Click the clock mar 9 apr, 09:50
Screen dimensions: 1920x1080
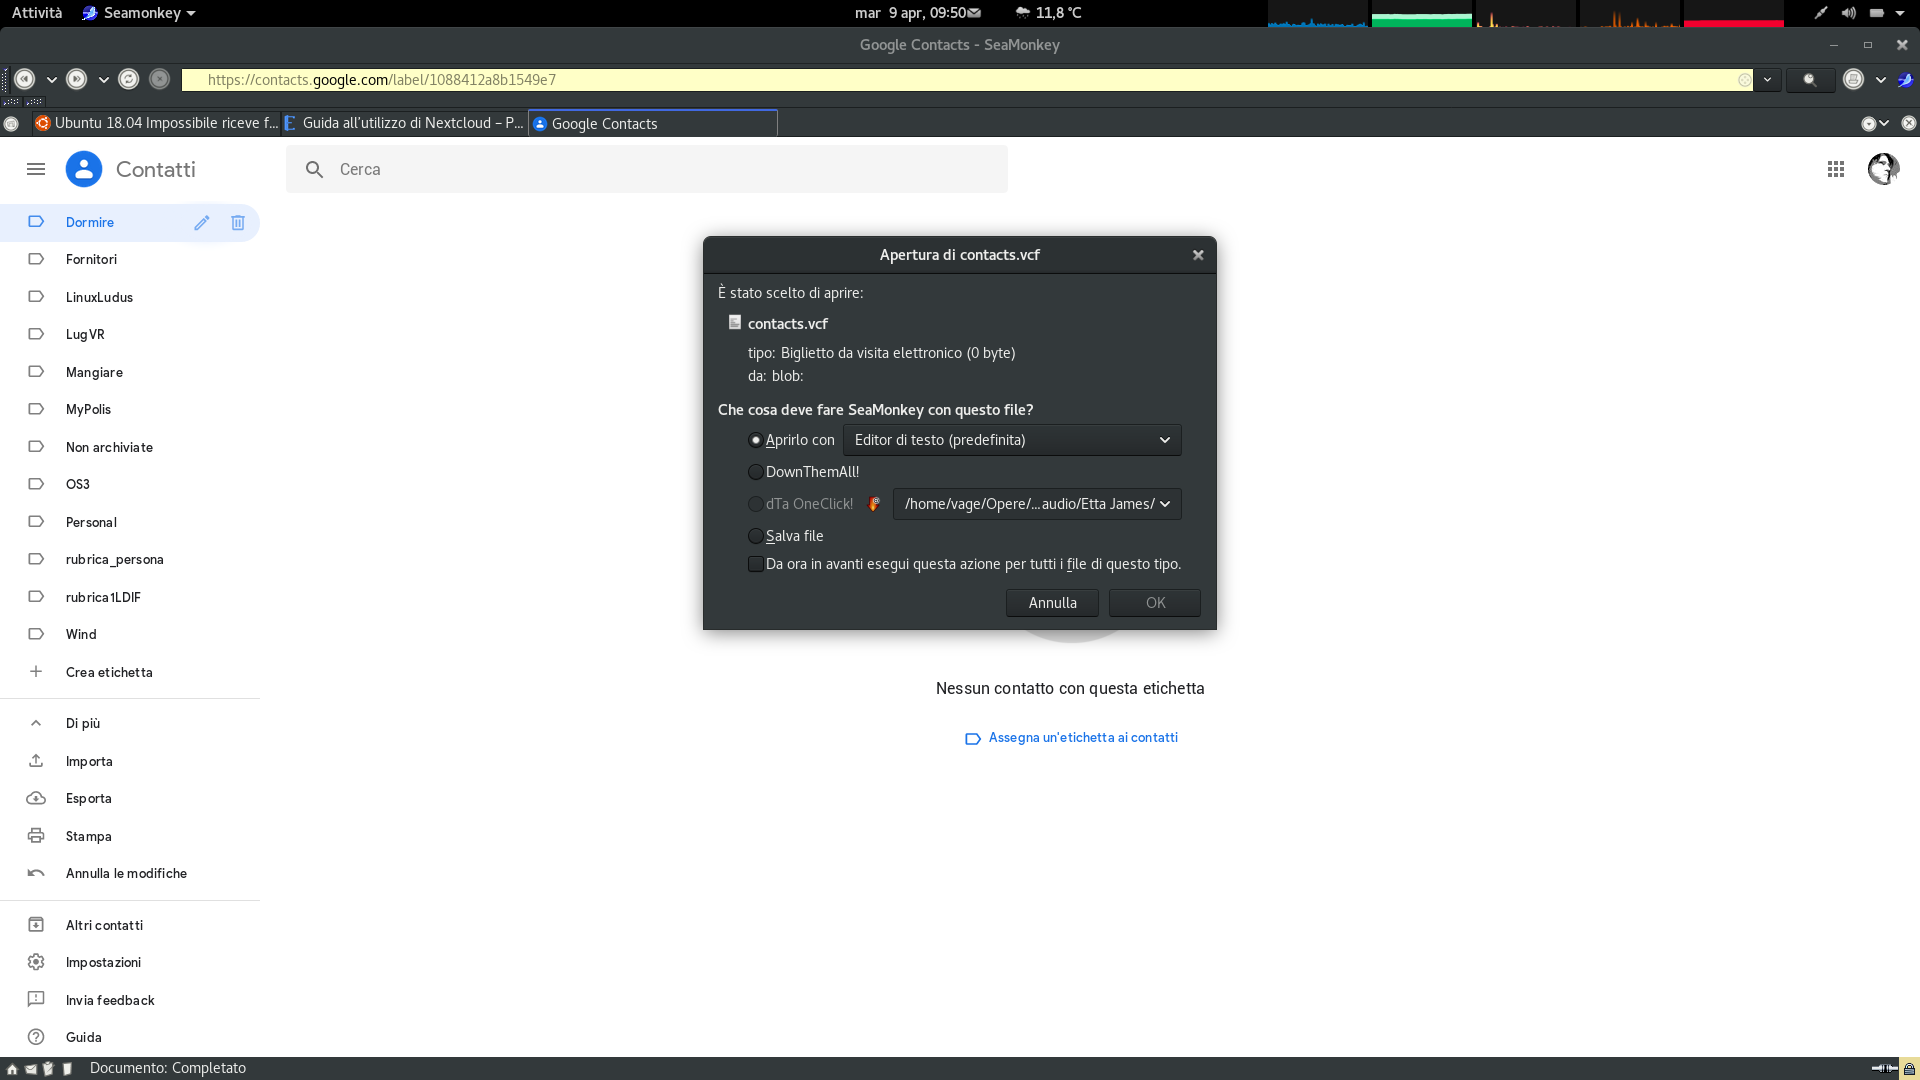coord(910,13)
